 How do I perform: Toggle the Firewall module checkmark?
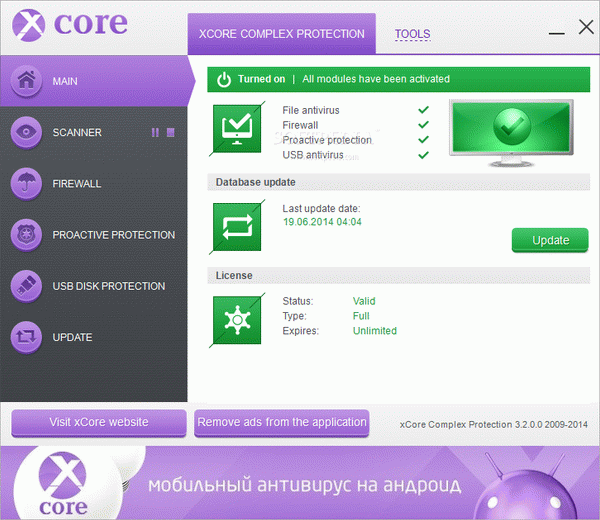point(423,125)
